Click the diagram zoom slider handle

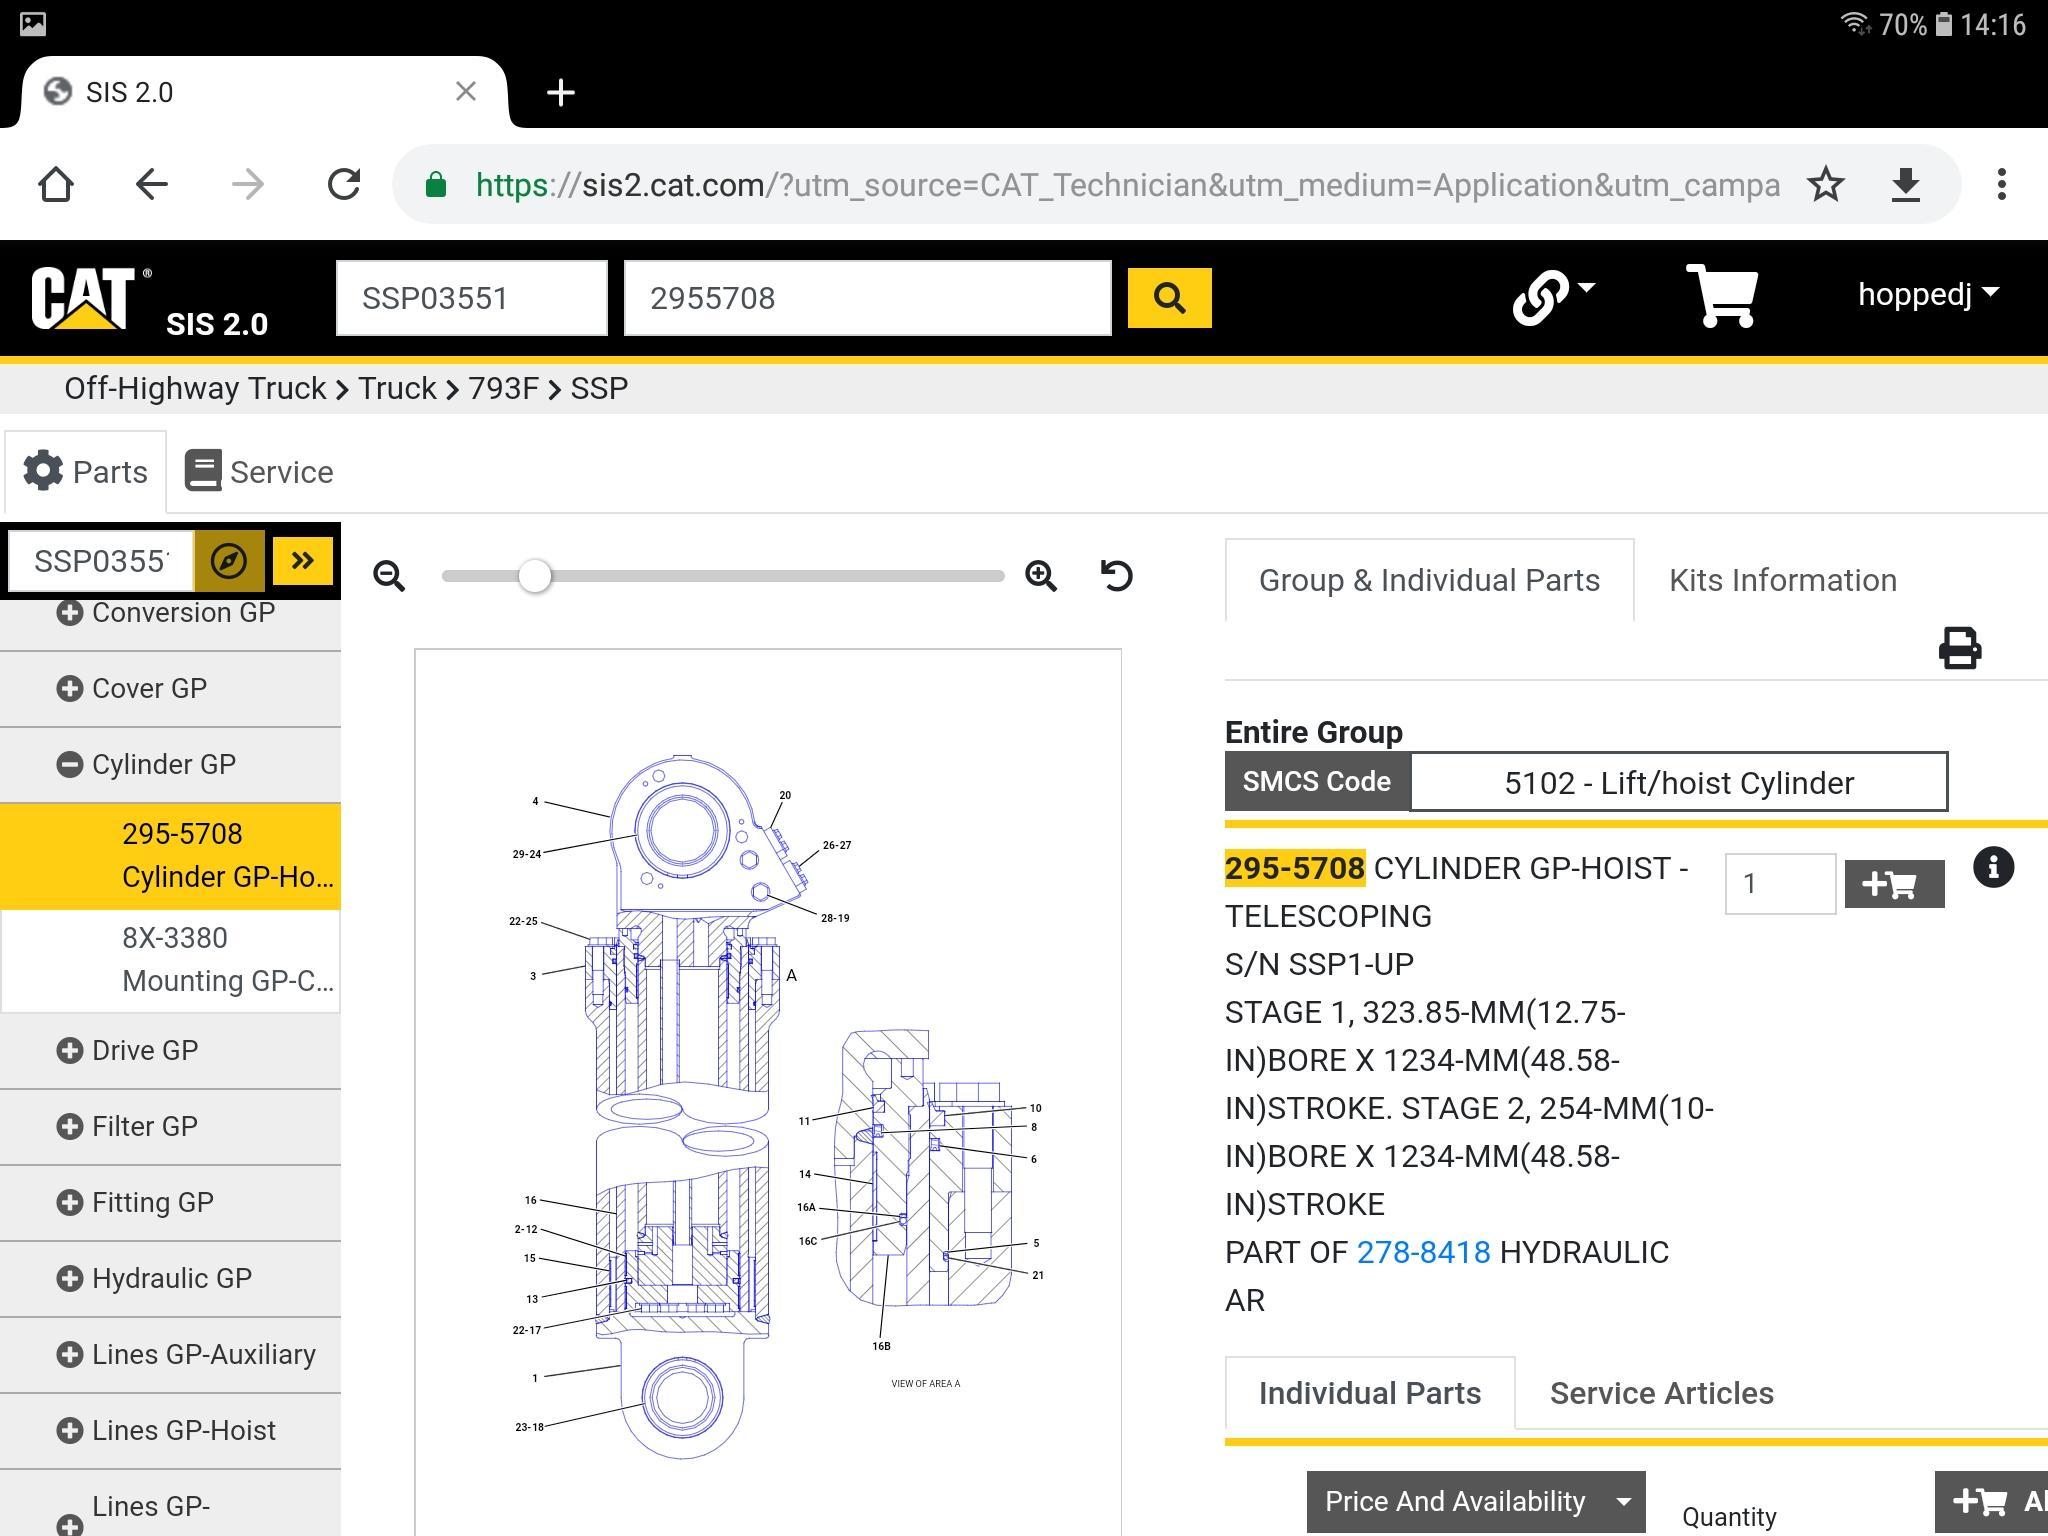535,576
